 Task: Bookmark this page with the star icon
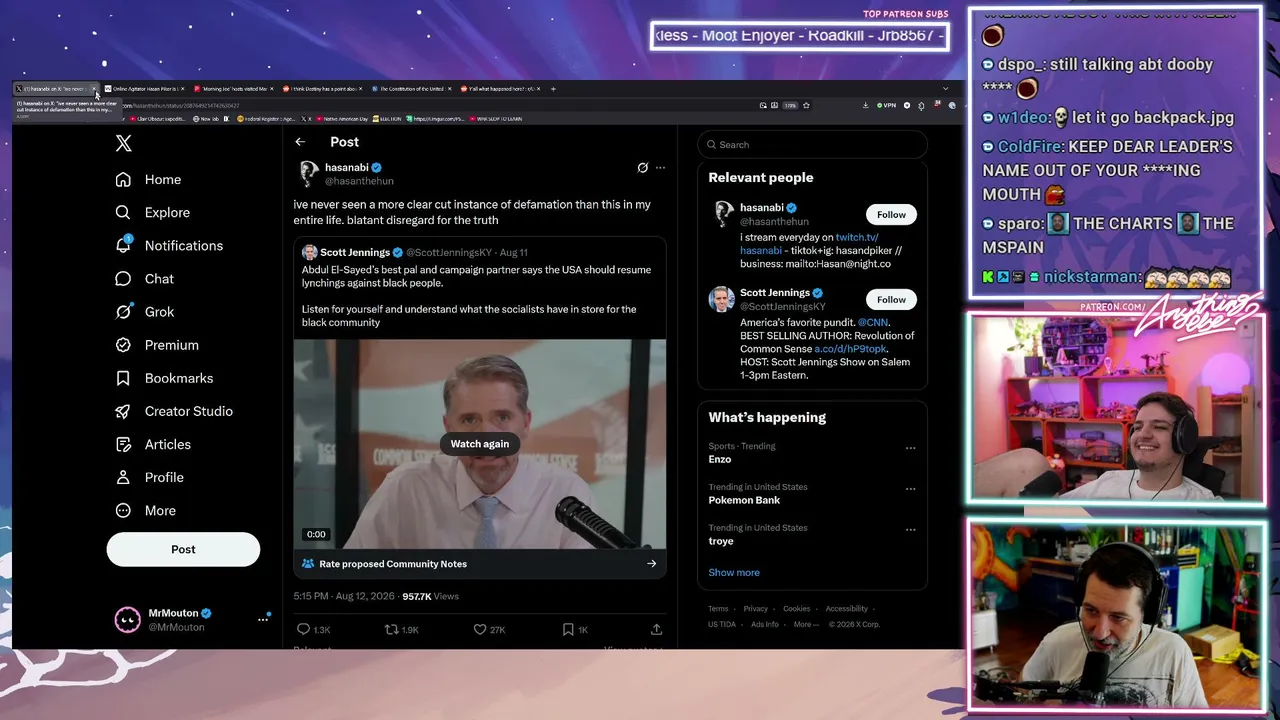point(806,105)
